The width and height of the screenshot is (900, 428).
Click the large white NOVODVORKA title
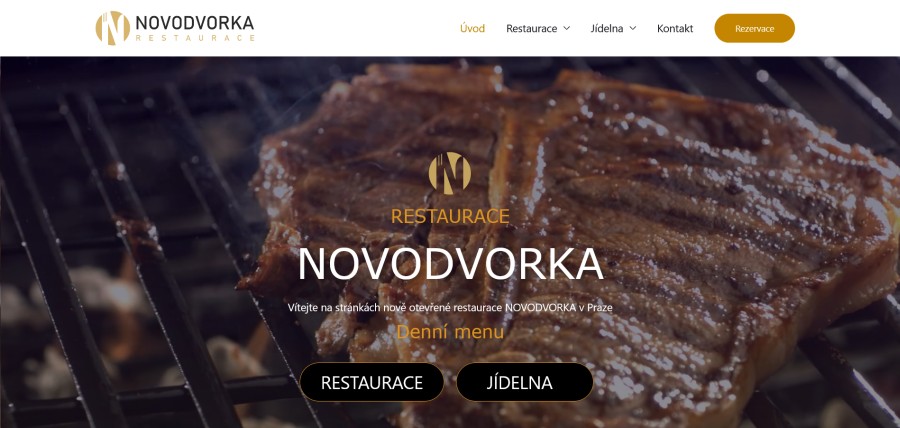click(x=451, y=264)
